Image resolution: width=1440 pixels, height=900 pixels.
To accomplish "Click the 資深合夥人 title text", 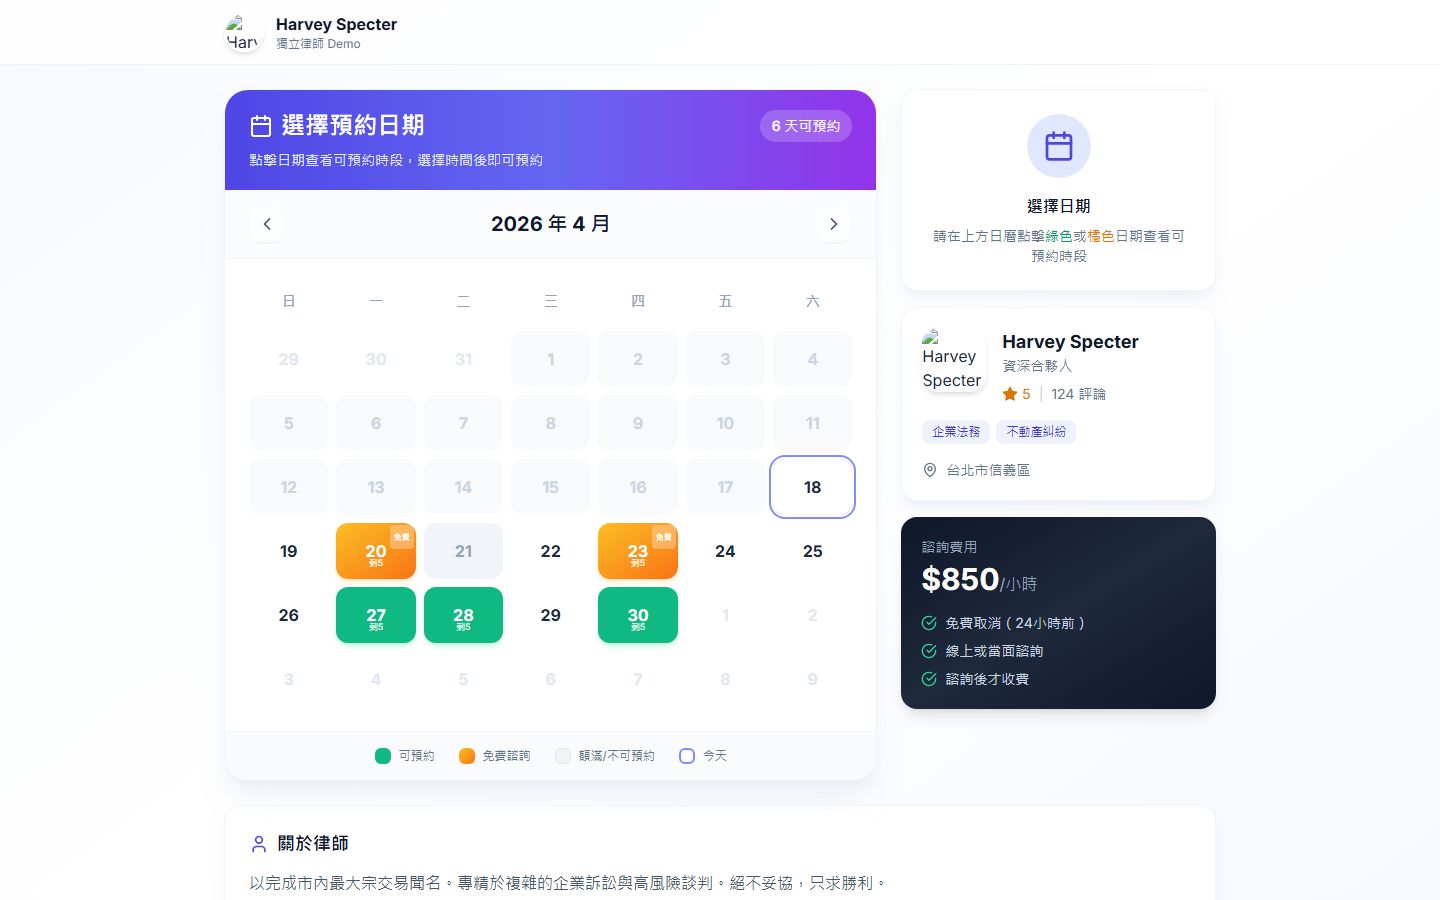I will [1037, 366].
